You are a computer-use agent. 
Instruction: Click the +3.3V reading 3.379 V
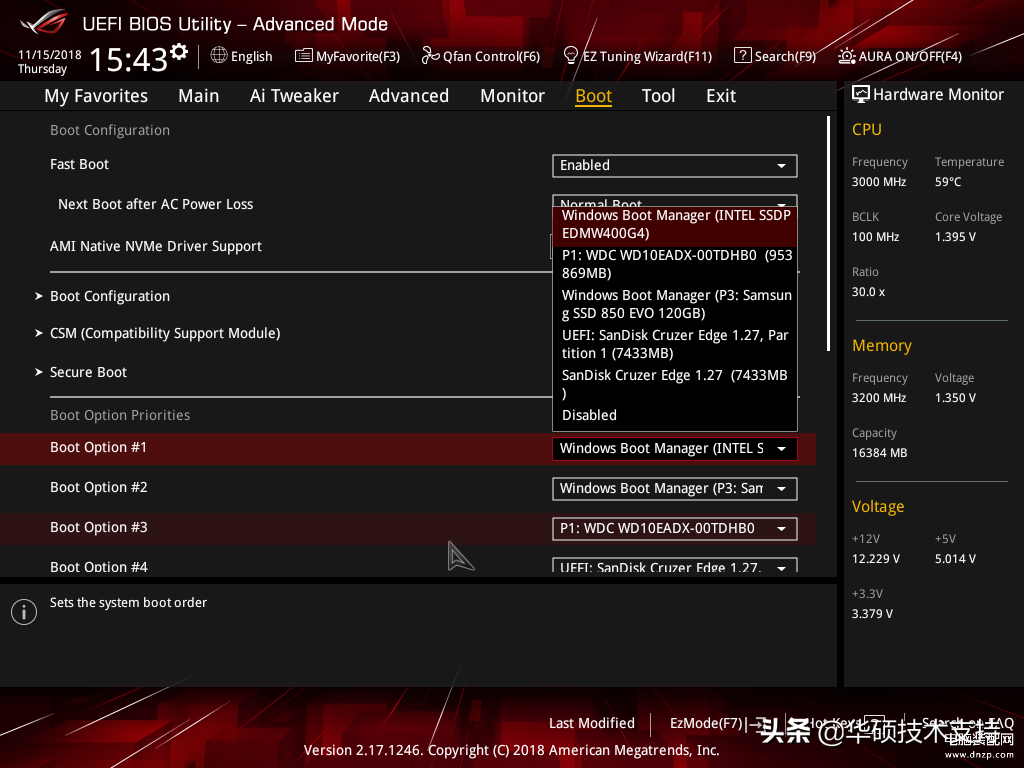[872, 614]
